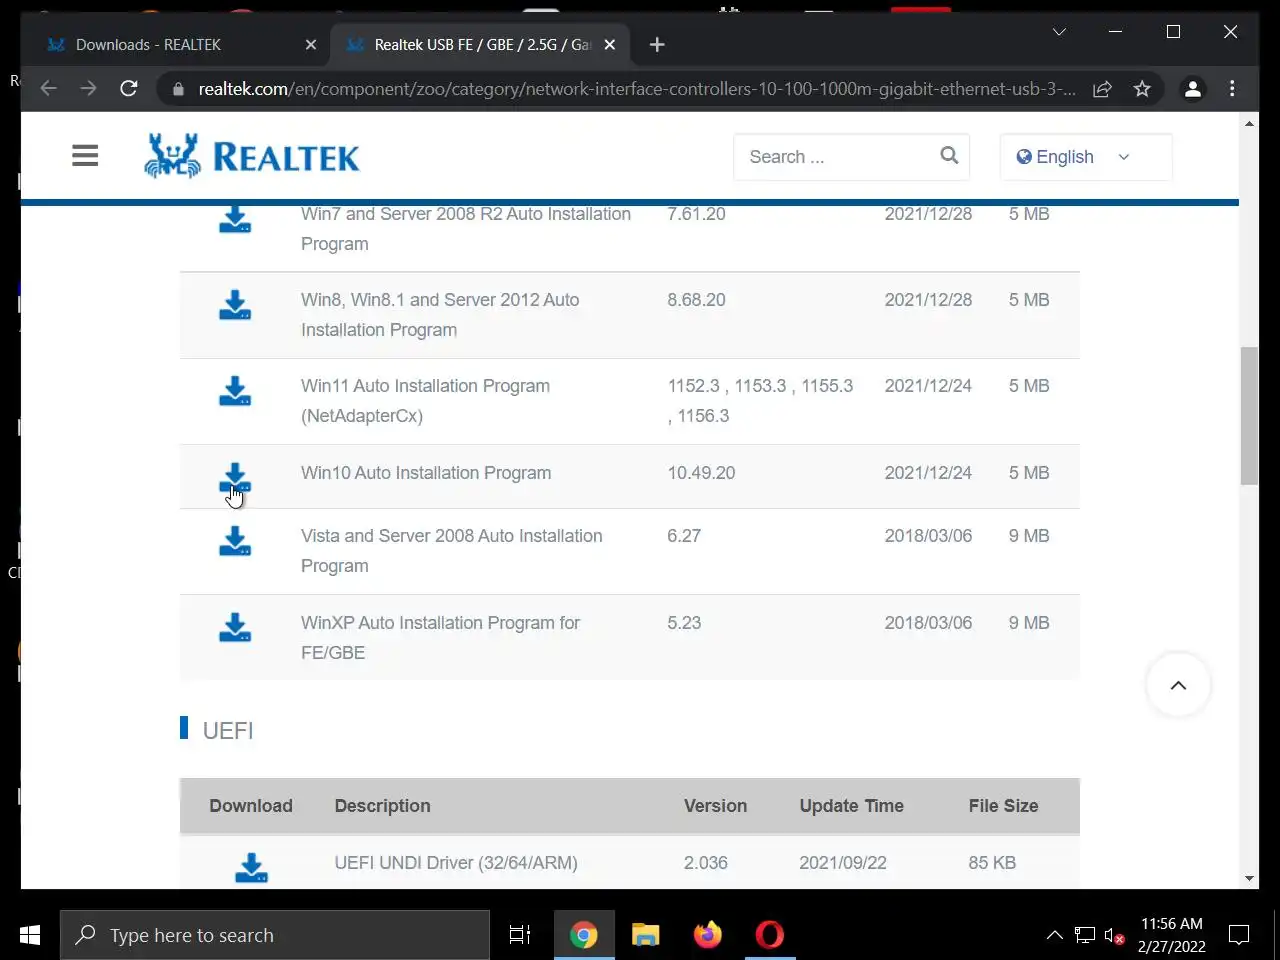Go forward in browser history

click(x=88, y=89)
